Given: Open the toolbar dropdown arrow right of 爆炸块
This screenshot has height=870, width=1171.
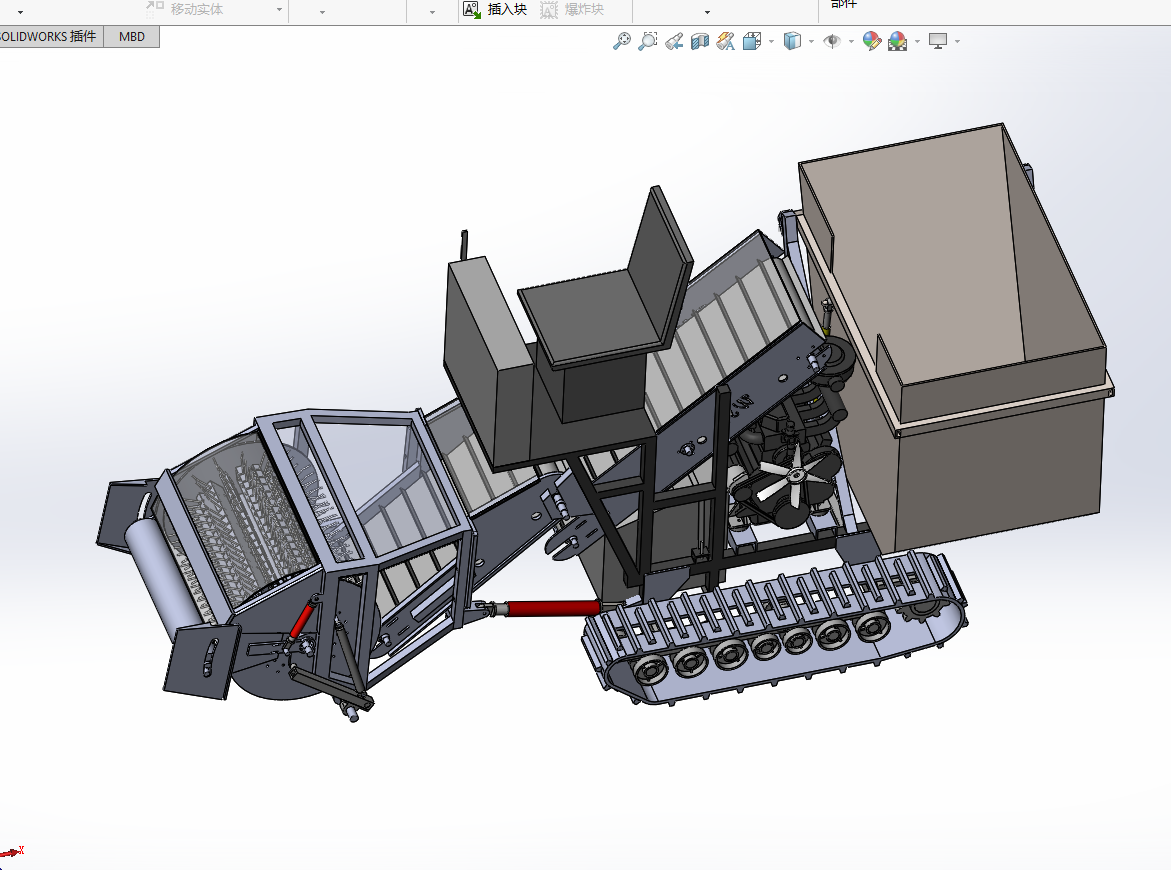Looking at the screenshot, I should [707, 12].
